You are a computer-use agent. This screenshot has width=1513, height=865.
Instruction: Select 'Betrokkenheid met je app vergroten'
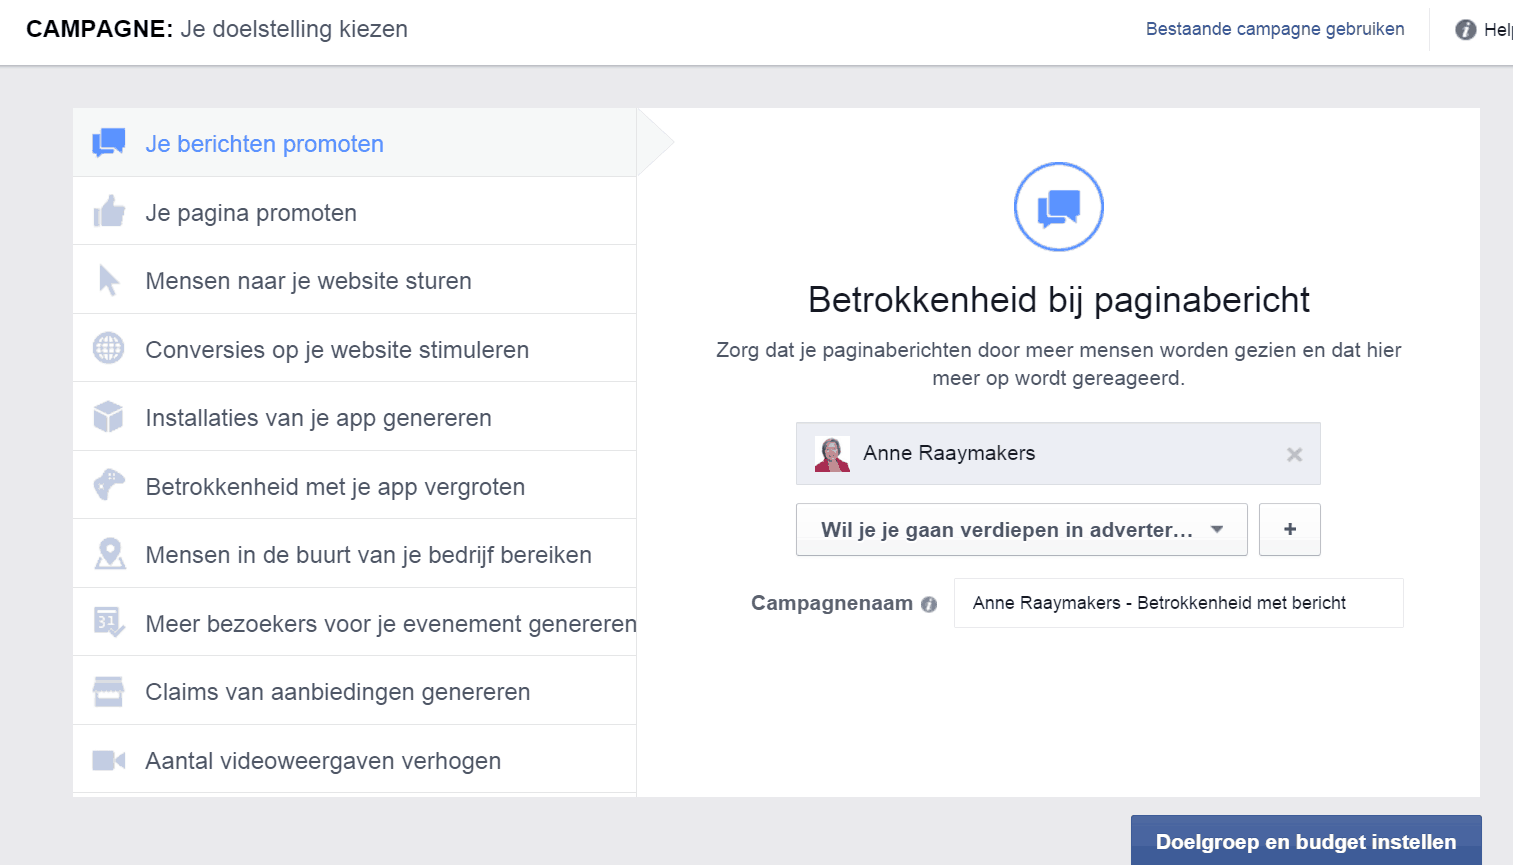pos(355,486)
